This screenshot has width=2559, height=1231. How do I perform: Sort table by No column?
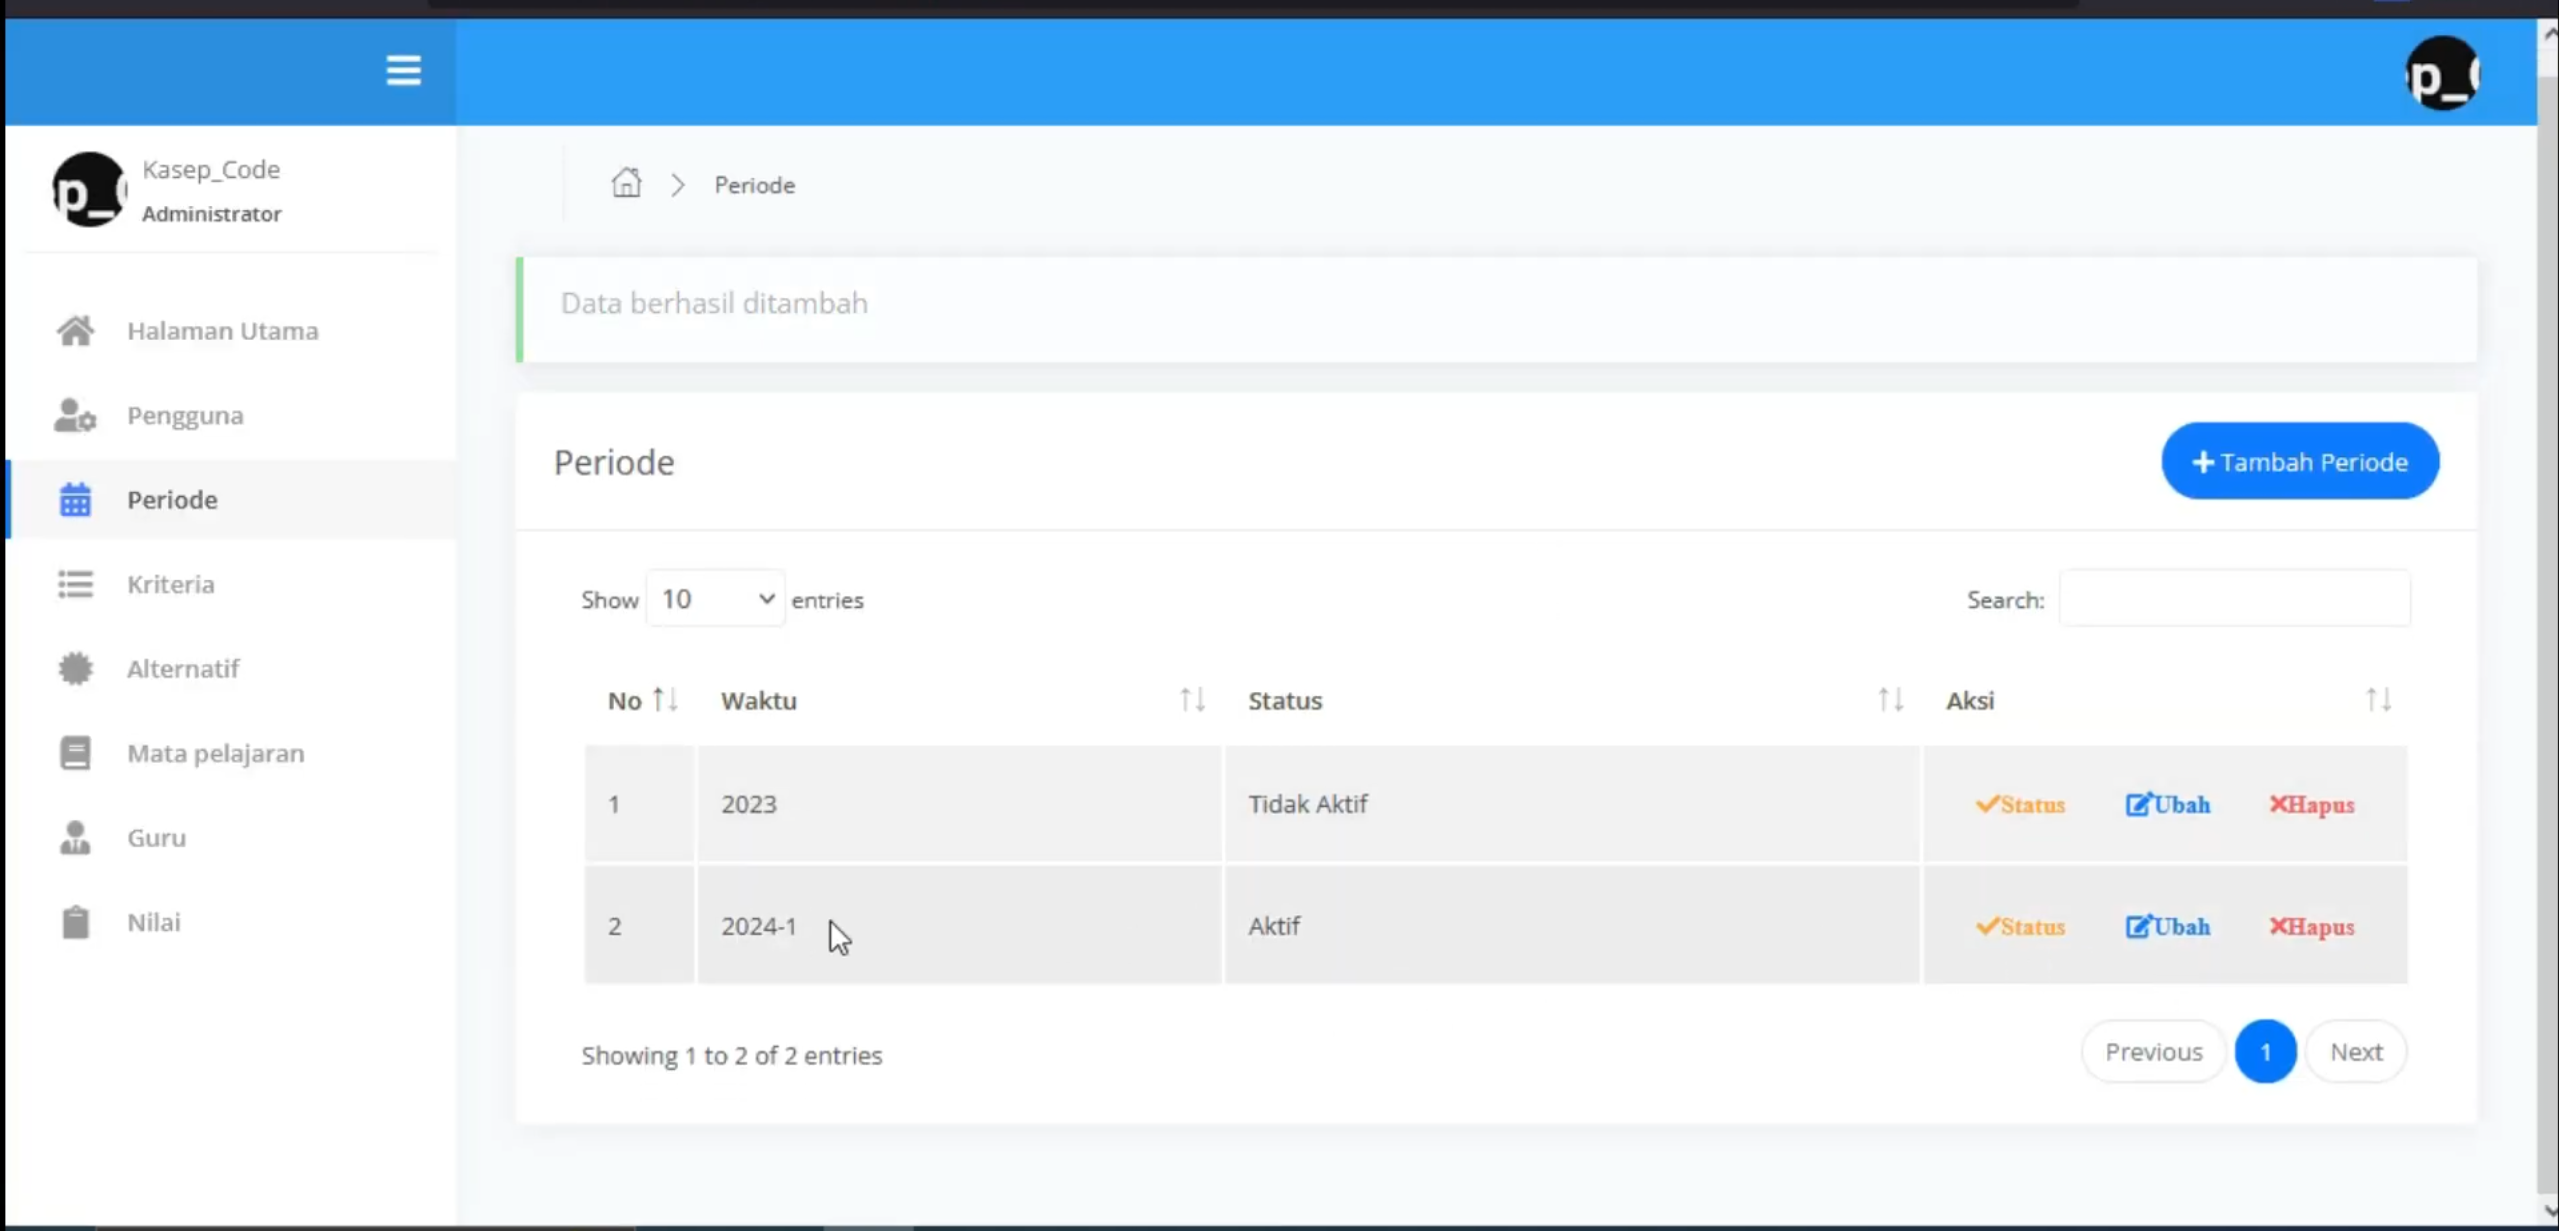click(640, 700)
